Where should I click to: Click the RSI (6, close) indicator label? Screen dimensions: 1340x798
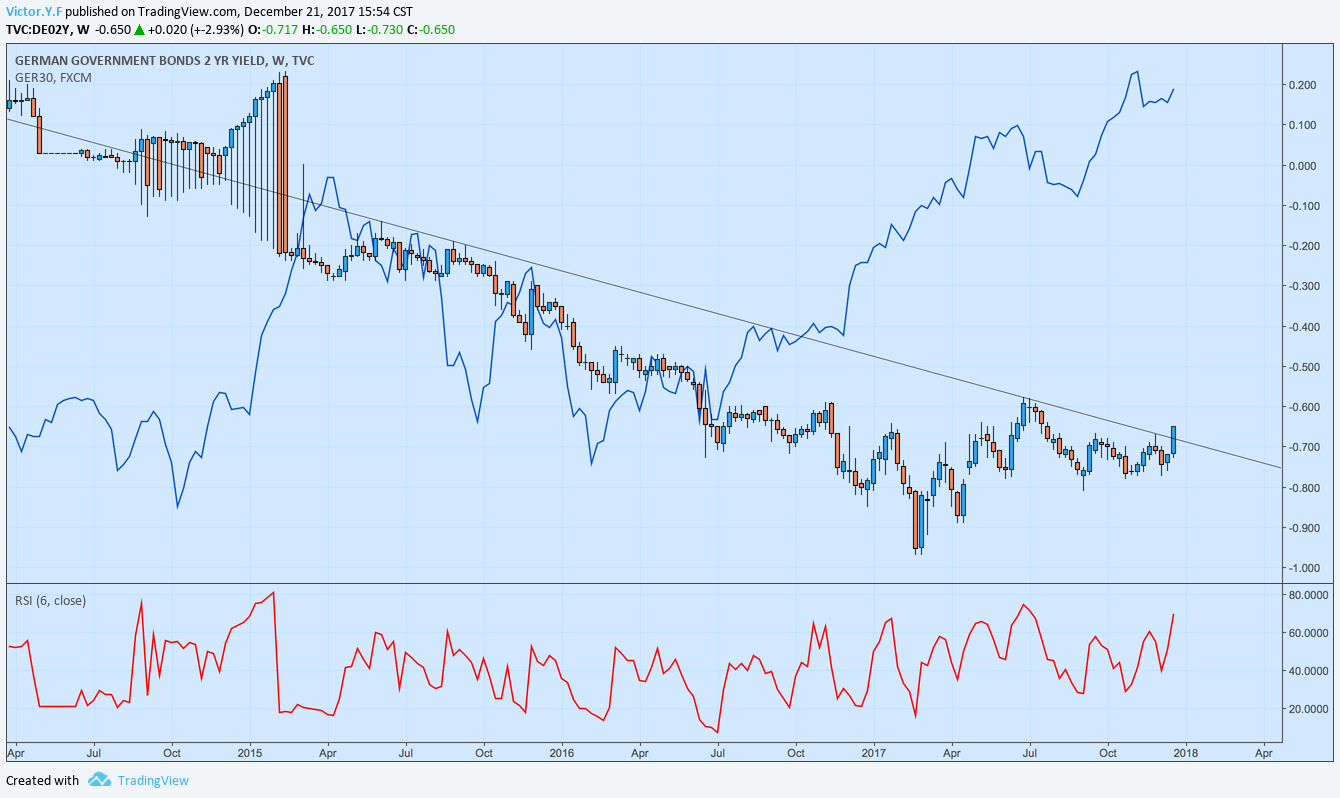coord(50,600)
